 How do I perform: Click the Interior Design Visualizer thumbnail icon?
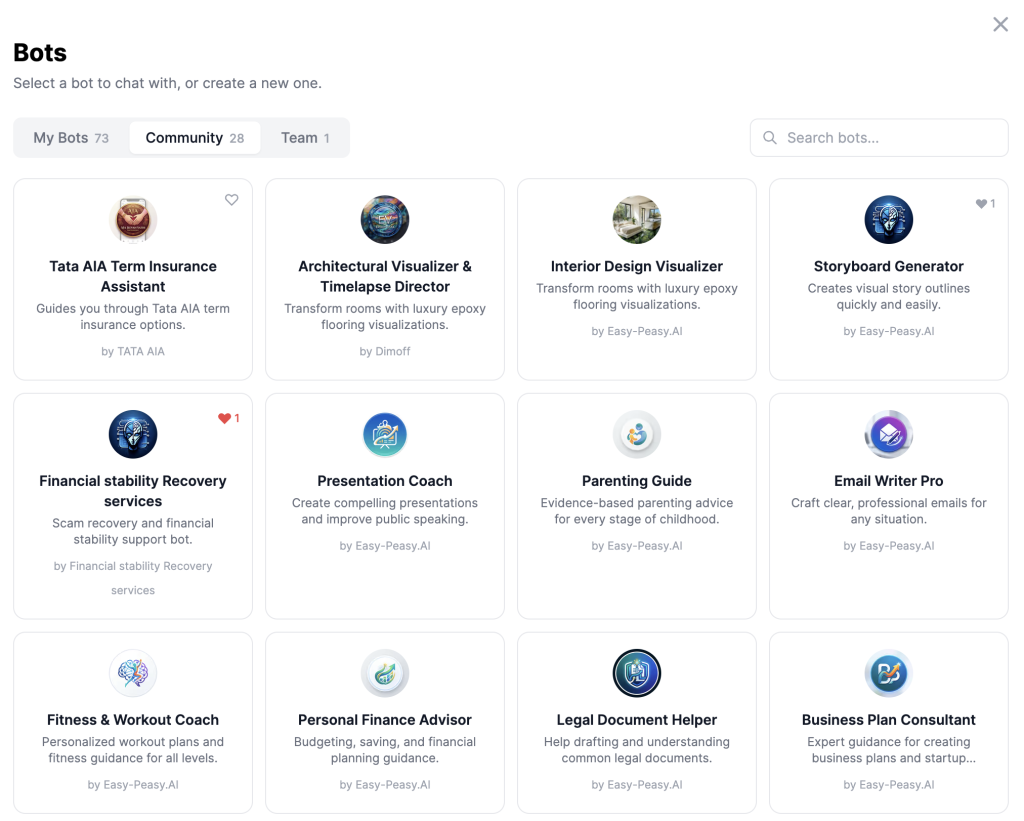coord(637,220)
